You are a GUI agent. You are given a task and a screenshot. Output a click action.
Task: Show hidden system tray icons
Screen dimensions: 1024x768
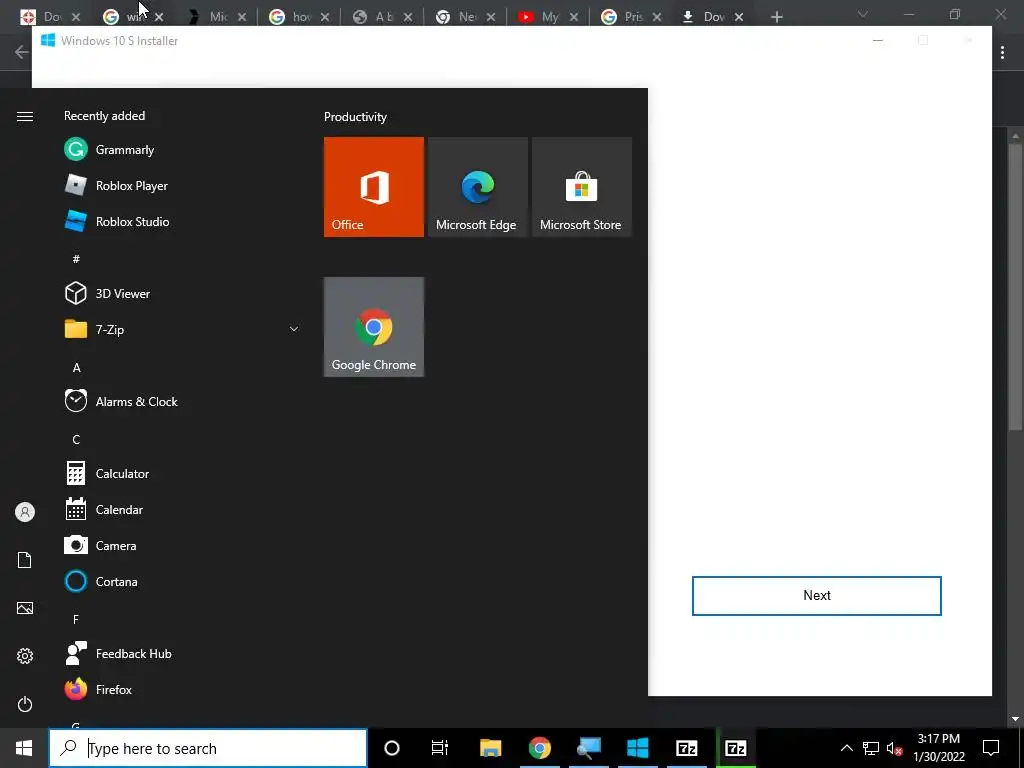(846, 748)
